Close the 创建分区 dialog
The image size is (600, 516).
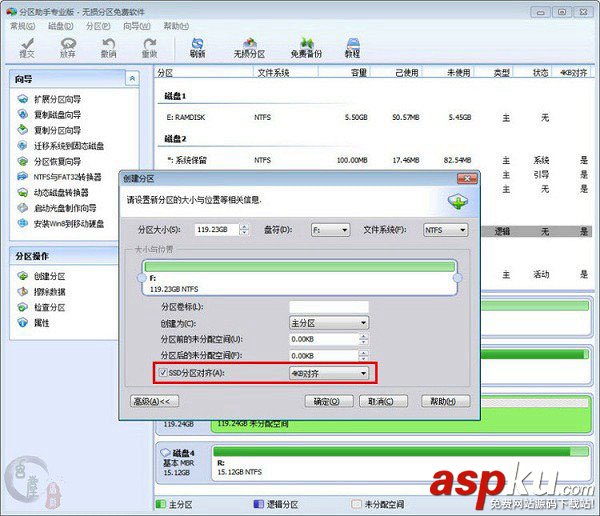467,178
